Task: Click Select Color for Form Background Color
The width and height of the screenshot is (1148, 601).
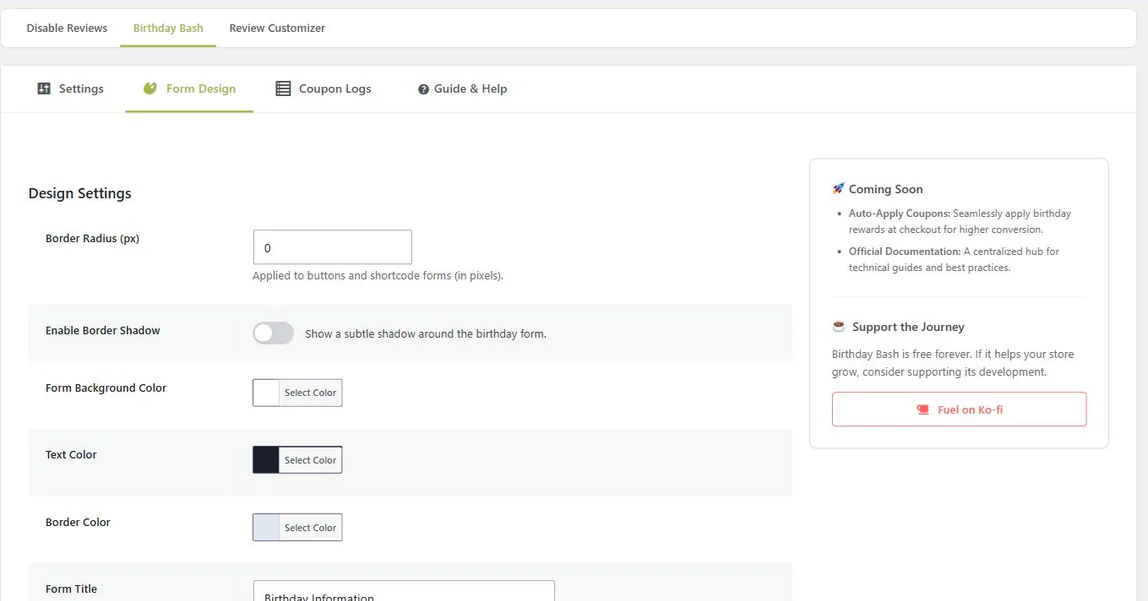Action: tap(310, 392)
